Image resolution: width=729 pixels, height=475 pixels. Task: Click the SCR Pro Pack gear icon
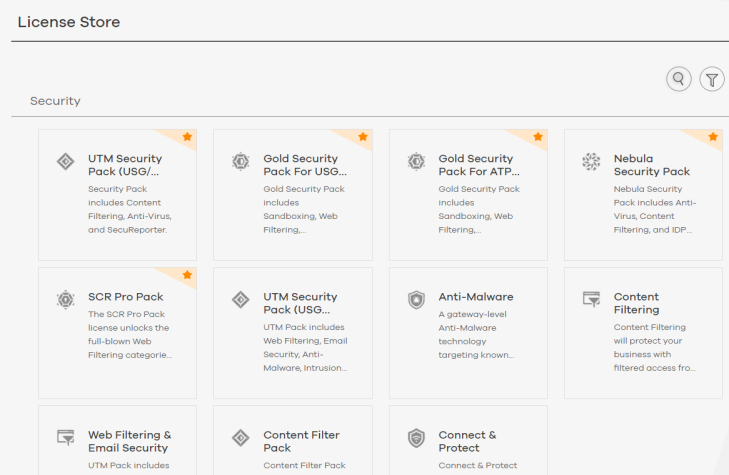(66, 300)
